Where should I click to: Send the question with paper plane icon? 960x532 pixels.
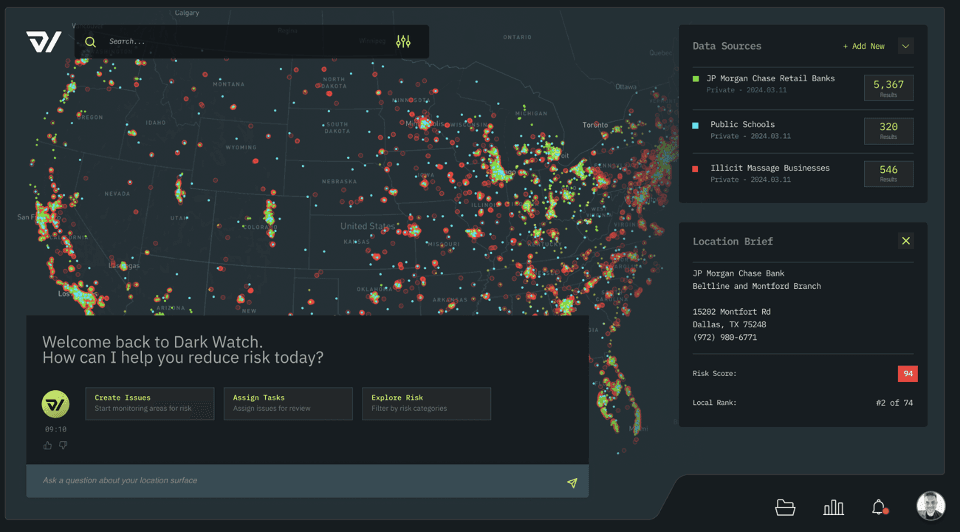[572, 483]
